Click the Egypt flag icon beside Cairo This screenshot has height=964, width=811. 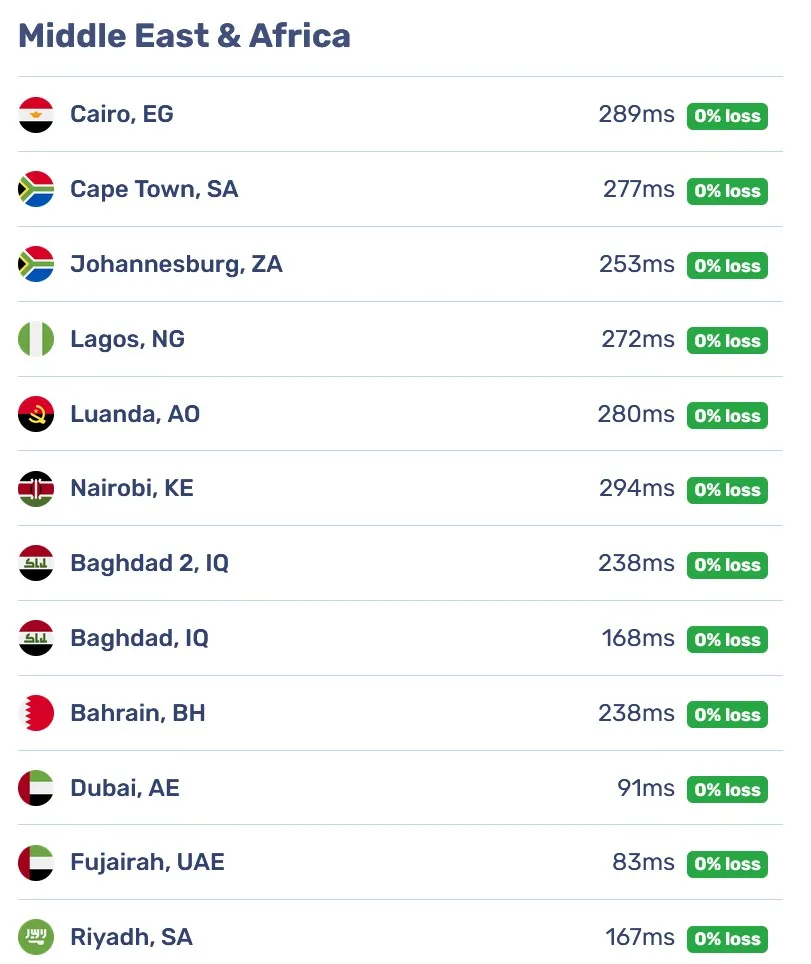click(36, 115)
